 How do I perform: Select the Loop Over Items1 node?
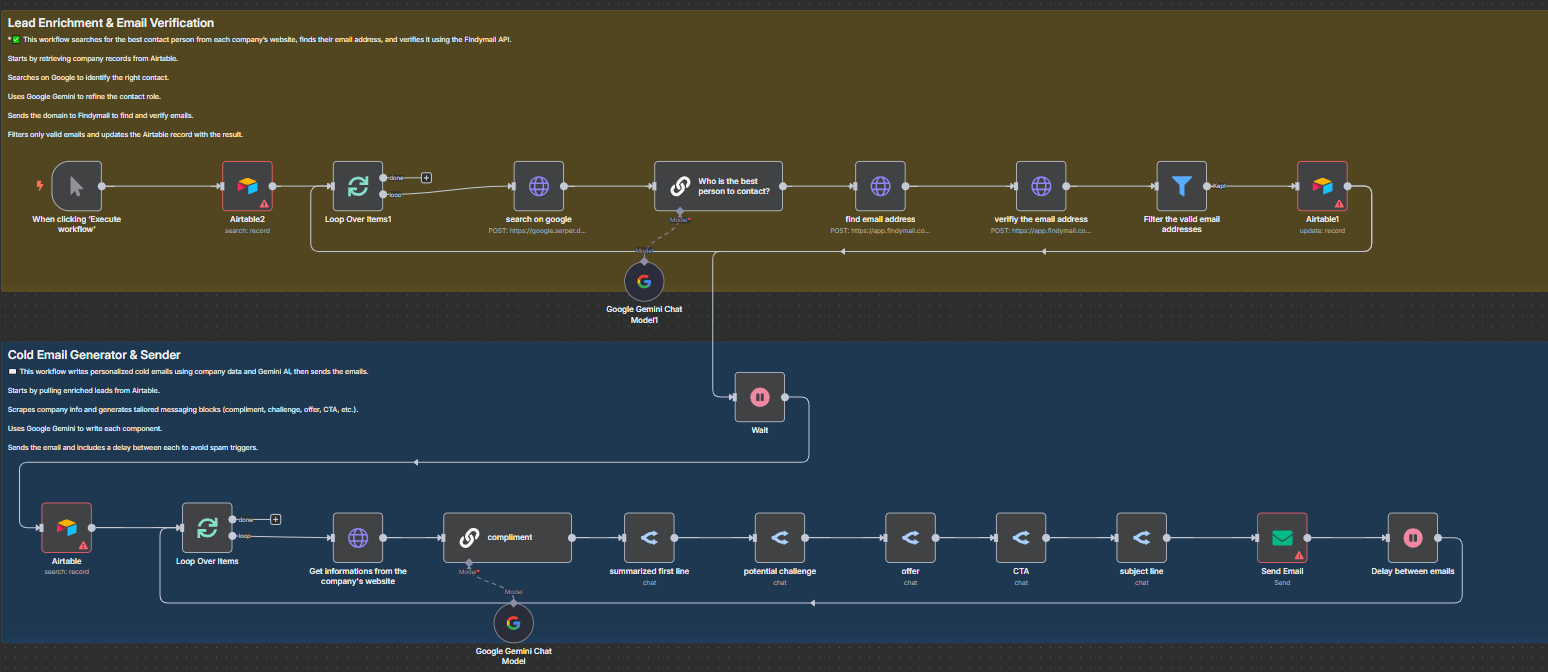tap(358, 186)
